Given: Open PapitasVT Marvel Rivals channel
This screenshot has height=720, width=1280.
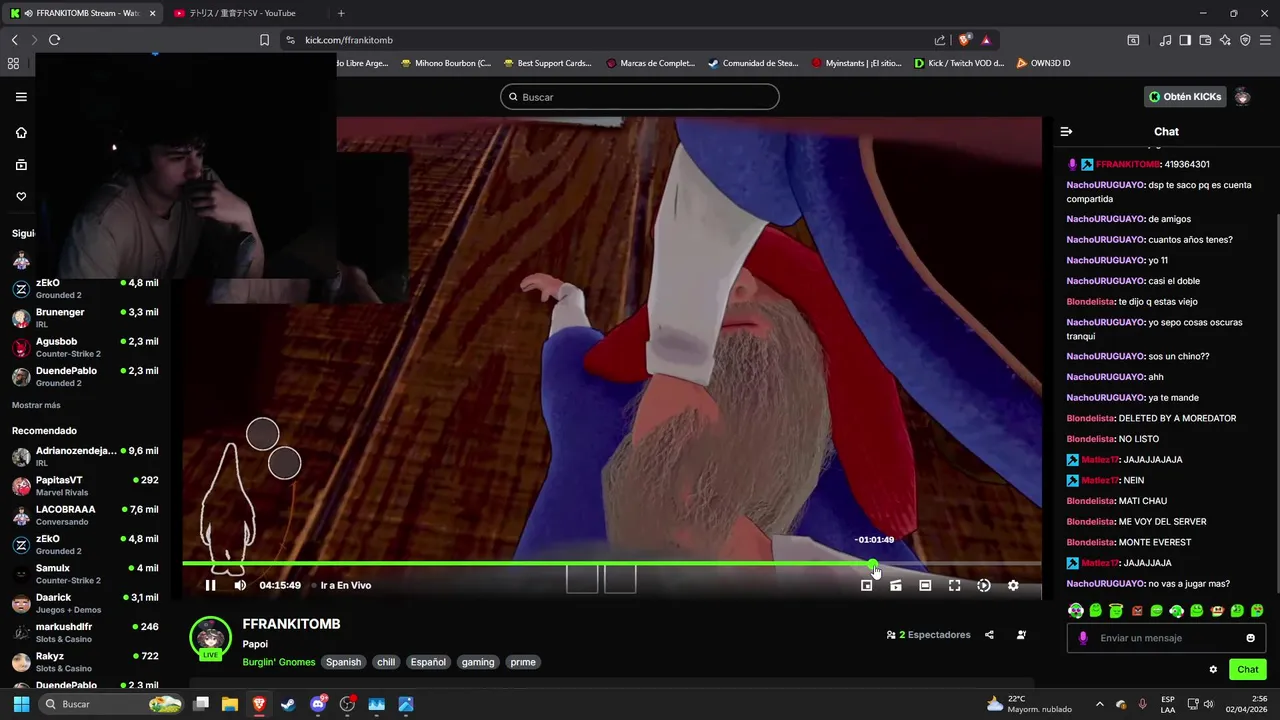Looking at the screenshot, I should click(x=85, y=486).
